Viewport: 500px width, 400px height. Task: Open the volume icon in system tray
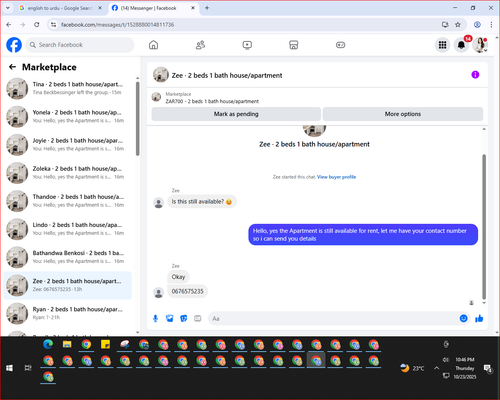pos(446,360)
